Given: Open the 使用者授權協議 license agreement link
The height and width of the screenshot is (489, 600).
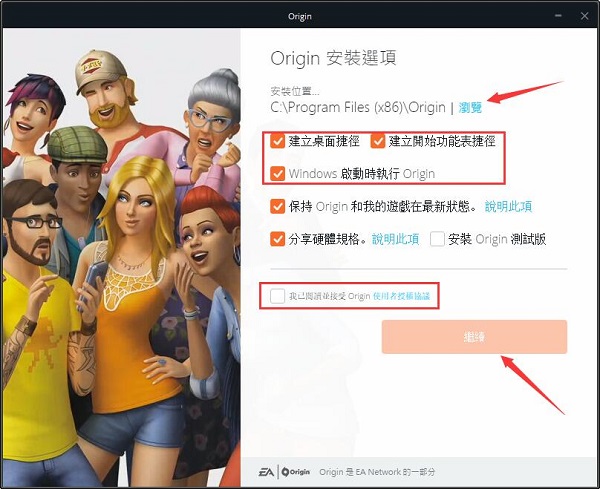Looking at the screenshot, I should (x=407, y=297).
